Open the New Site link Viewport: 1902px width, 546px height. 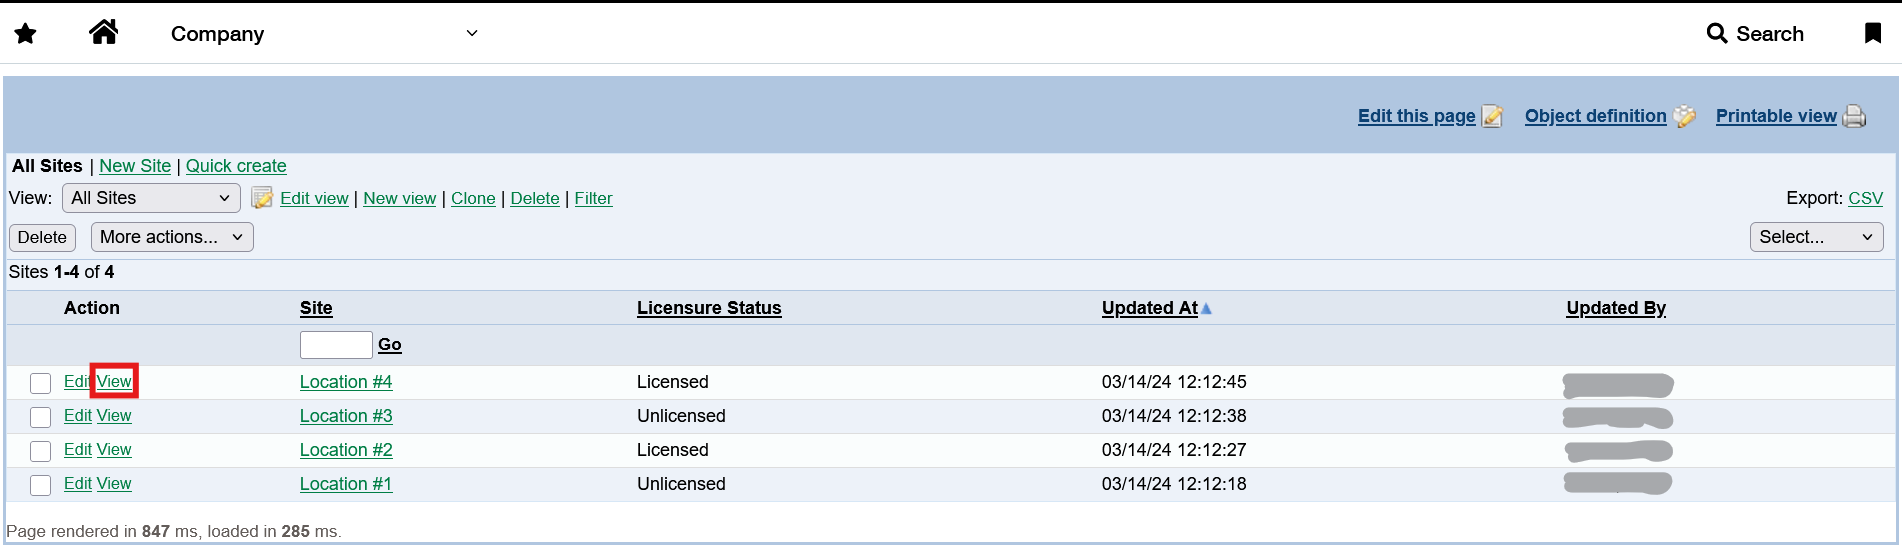coord(135,166)
